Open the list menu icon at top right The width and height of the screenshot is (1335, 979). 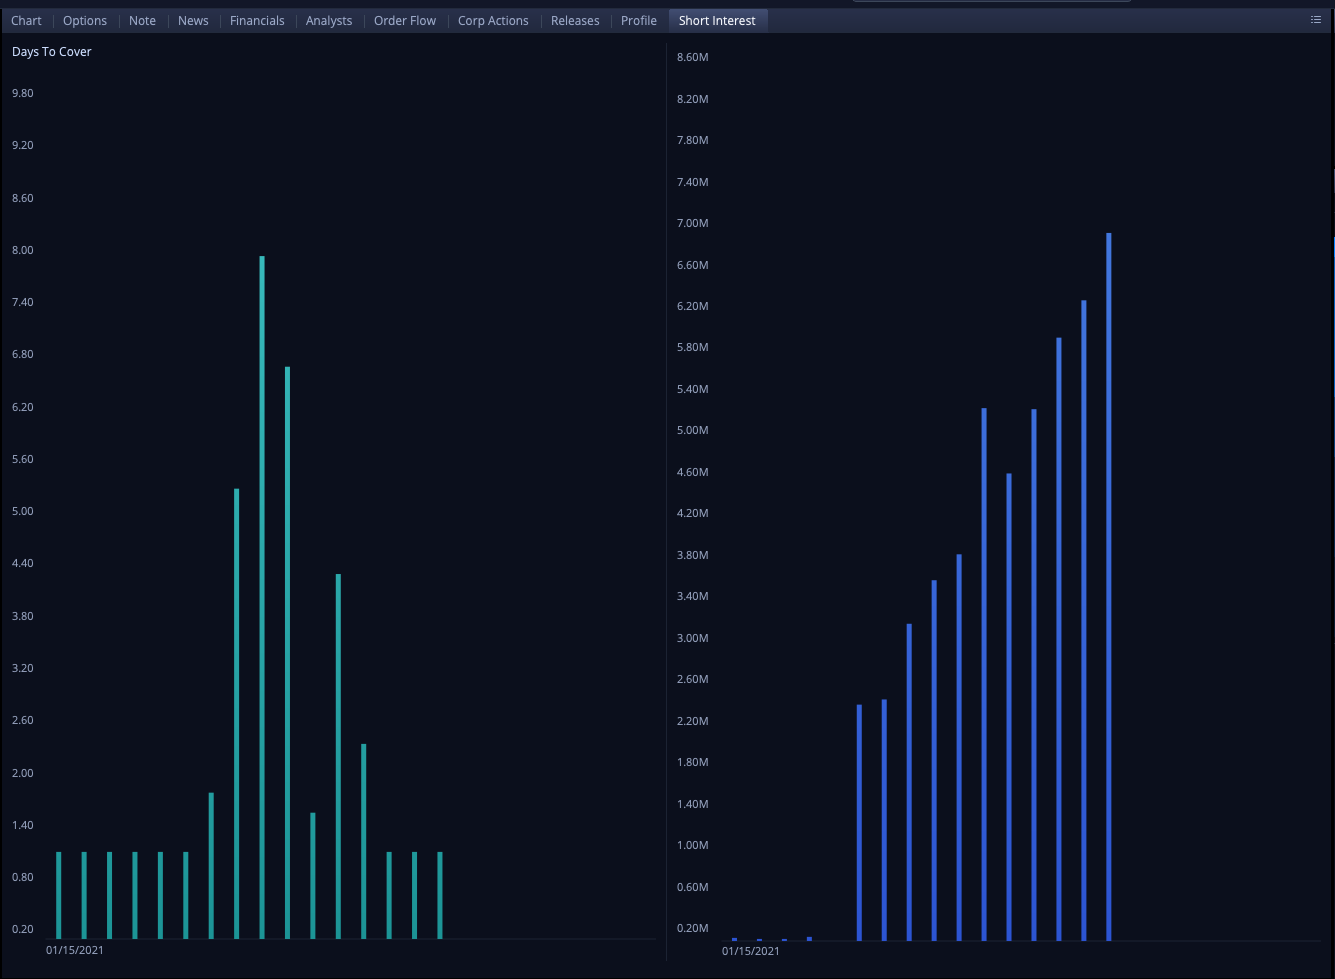coord(1316,20)
